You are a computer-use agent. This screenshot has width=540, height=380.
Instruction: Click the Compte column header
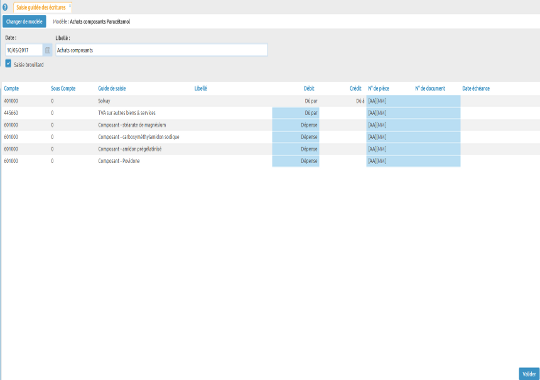tap(11, 89)
